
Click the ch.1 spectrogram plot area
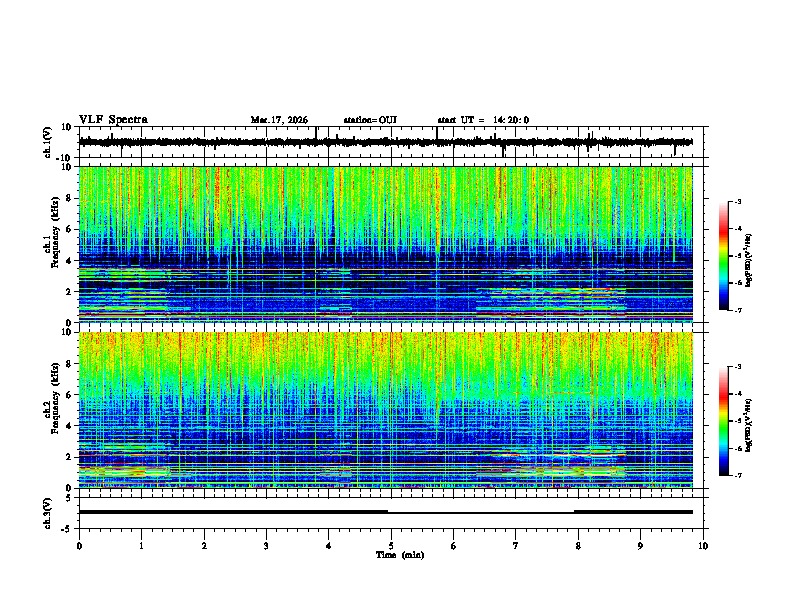386,244
